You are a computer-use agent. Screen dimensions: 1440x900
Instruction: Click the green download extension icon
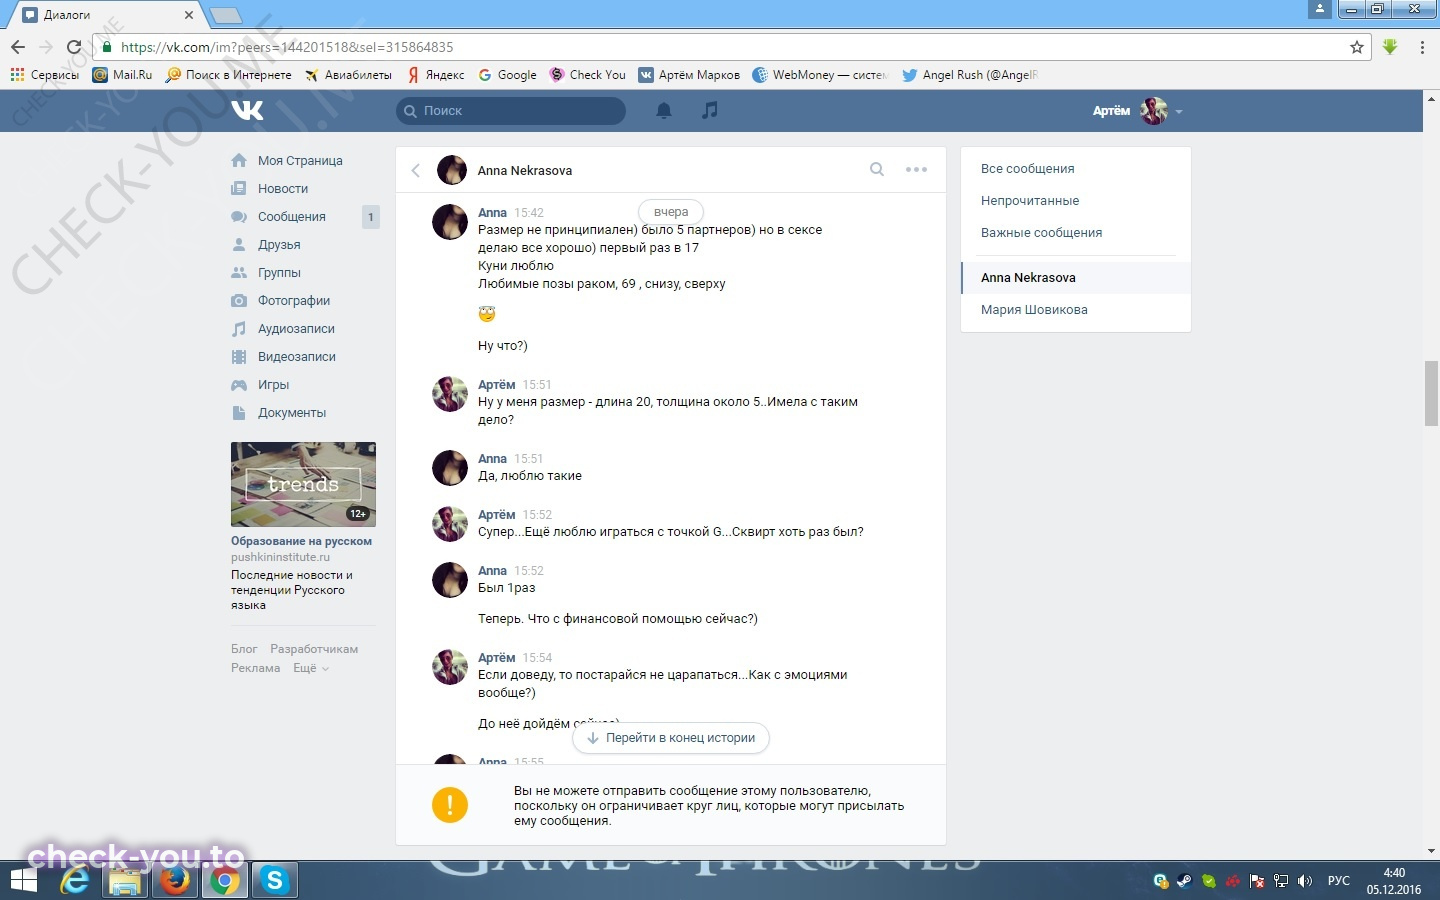[x=1390, y=47]
